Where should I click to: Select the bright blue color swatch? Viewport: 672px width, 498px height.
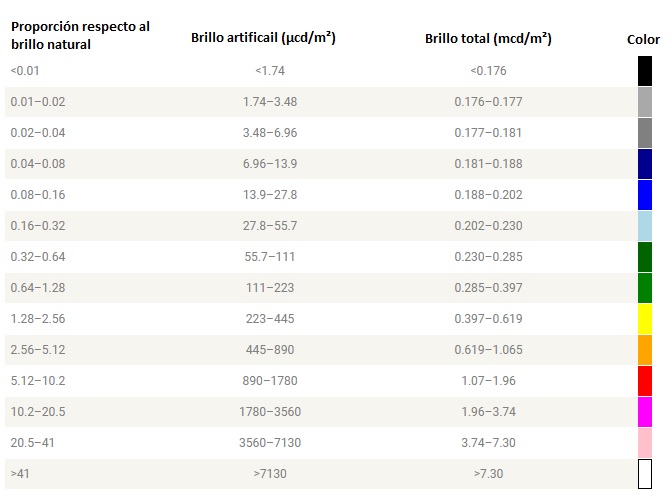tap(645, 195)
